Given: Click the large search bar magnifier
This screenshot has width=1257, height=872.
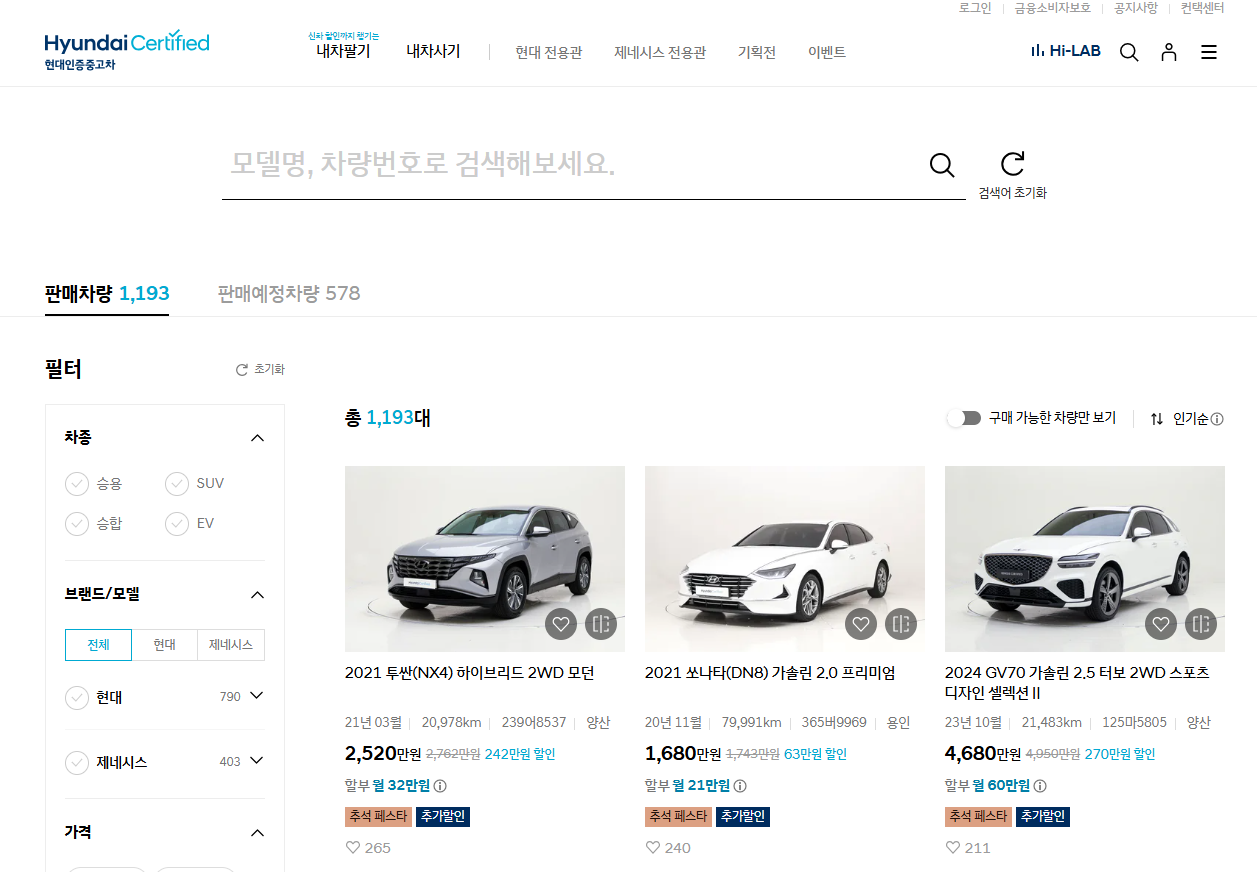Looking at the screenshot, I should [x=942, y=165].
